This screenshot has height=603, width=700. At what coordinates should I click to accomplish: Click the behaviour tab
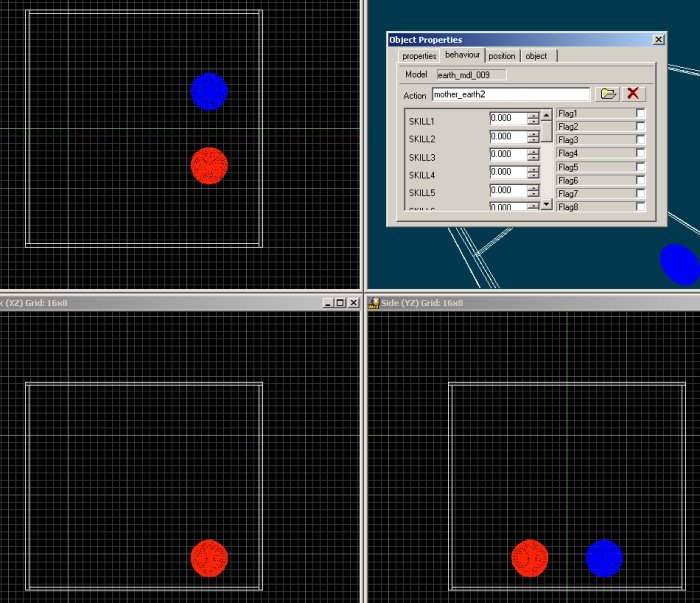(462, 55)
